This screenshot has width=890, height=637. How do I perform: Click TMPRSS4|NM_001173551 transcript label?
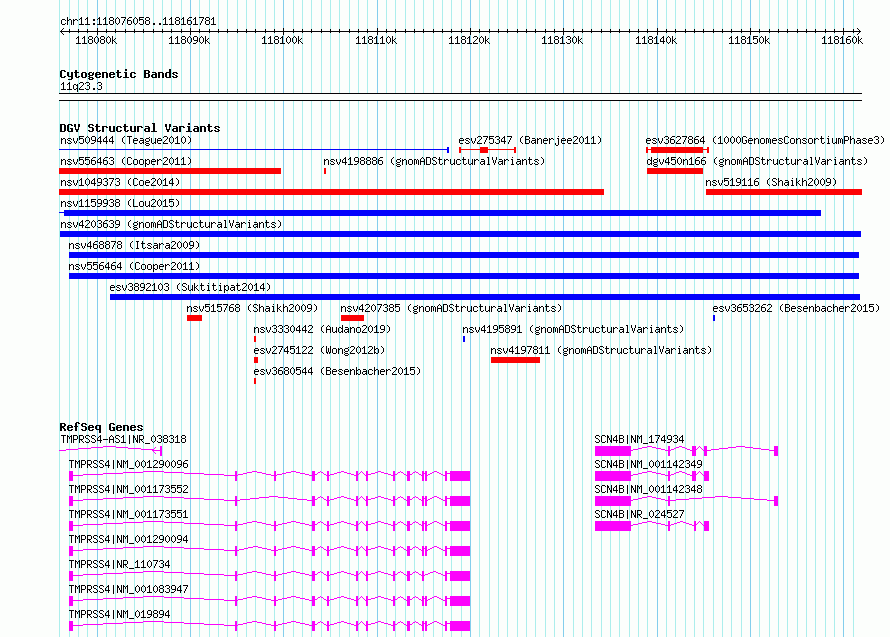pyautogui.click(x=128, y=514)
